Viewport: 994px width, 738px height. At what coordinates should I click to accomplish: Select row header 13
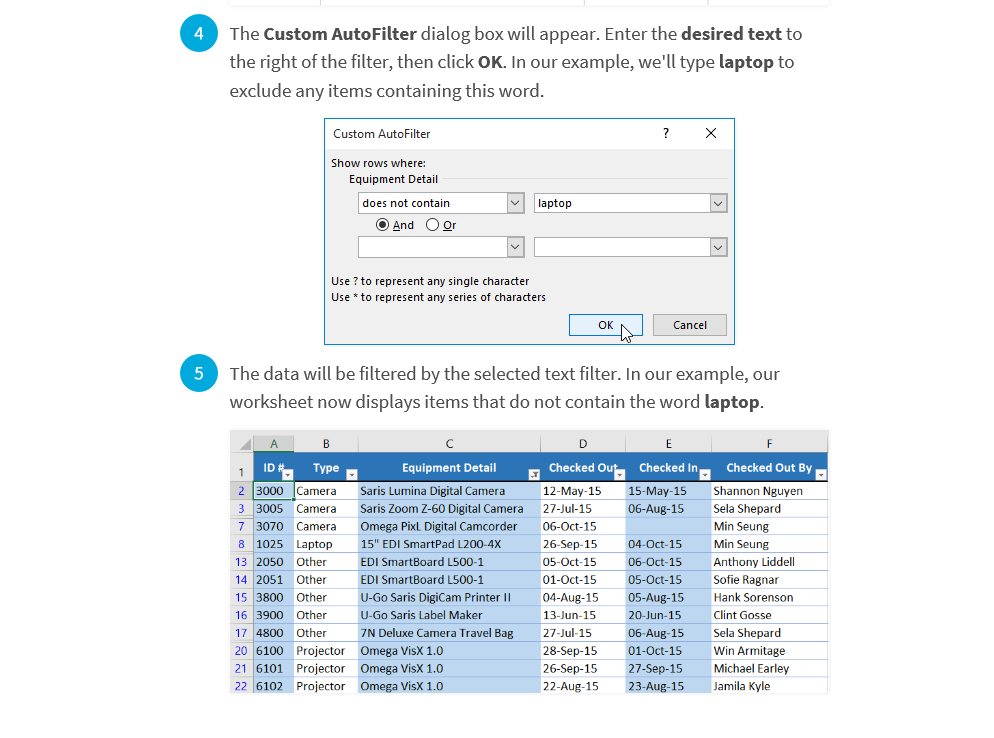(x=242, y=562)
